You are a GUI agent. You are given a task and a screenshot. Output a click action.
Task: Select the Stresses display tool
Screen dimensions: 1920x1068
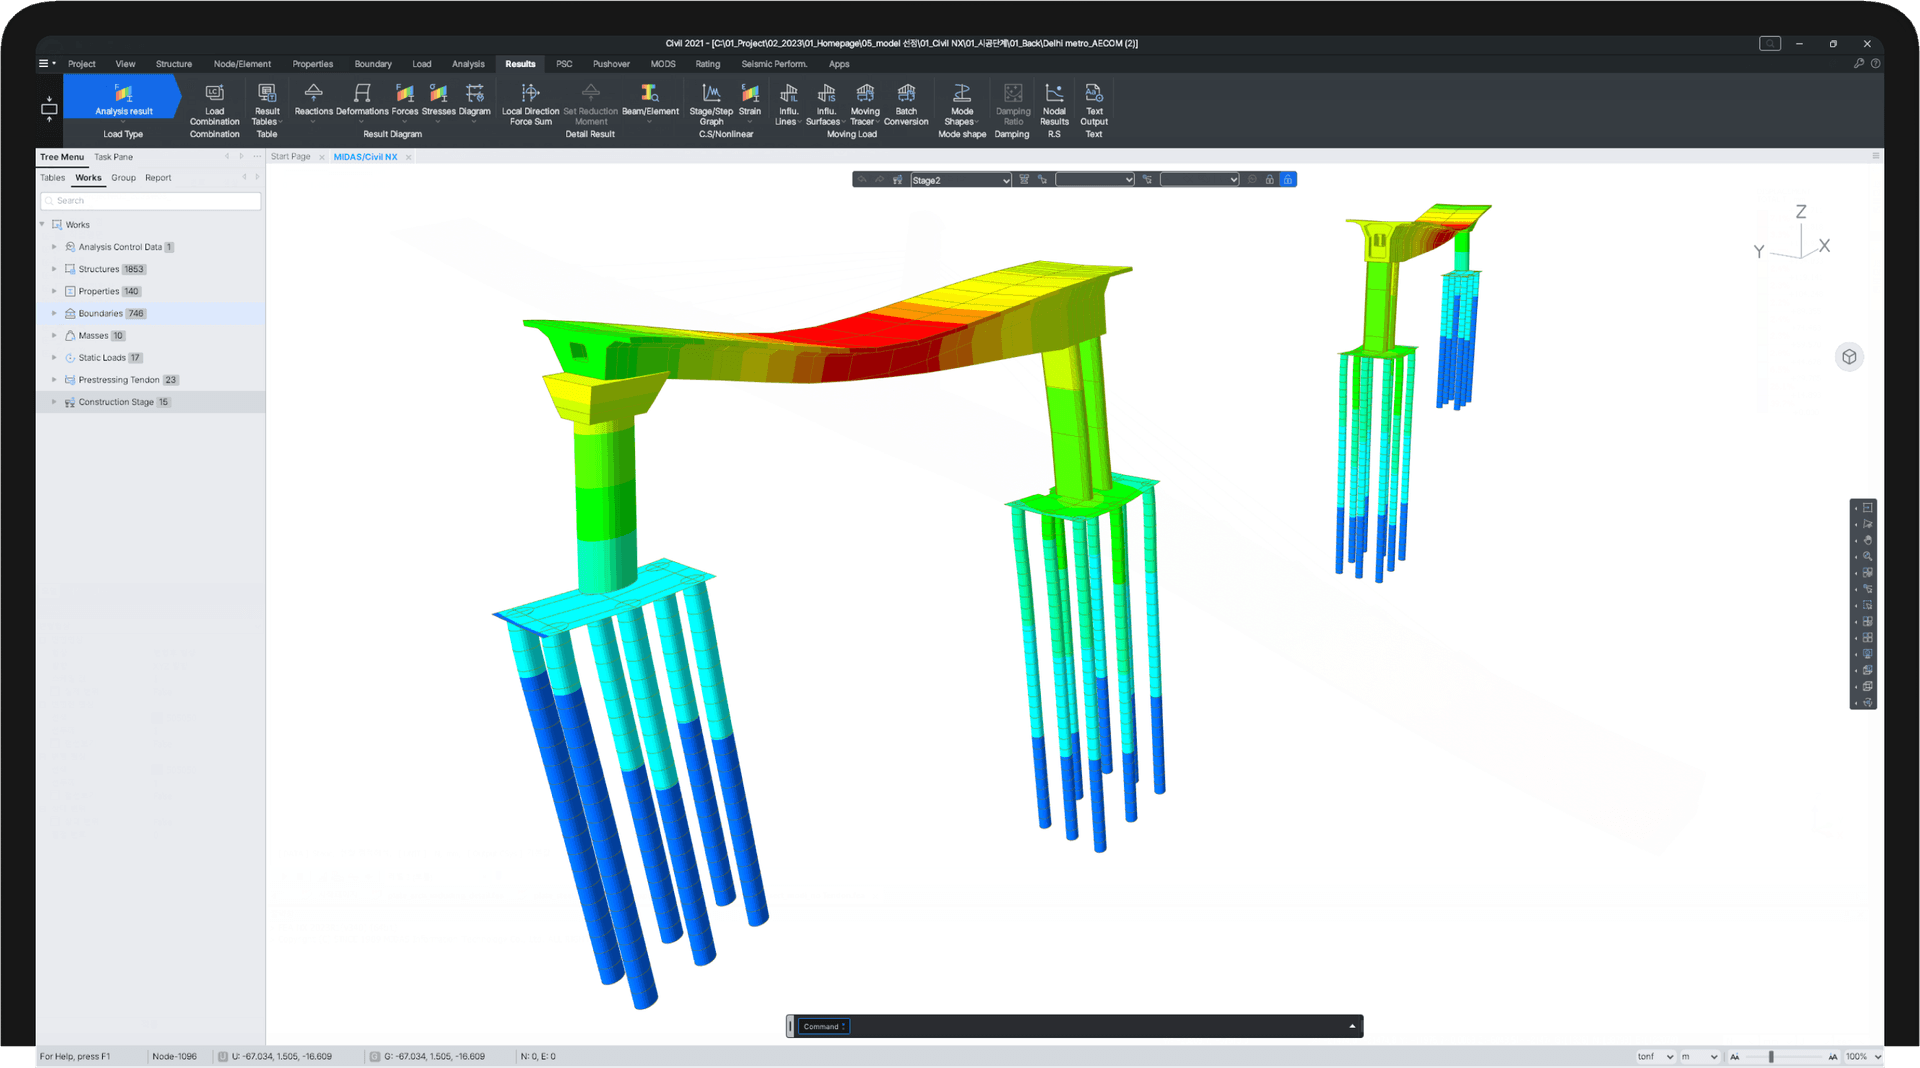click(438, 105)
